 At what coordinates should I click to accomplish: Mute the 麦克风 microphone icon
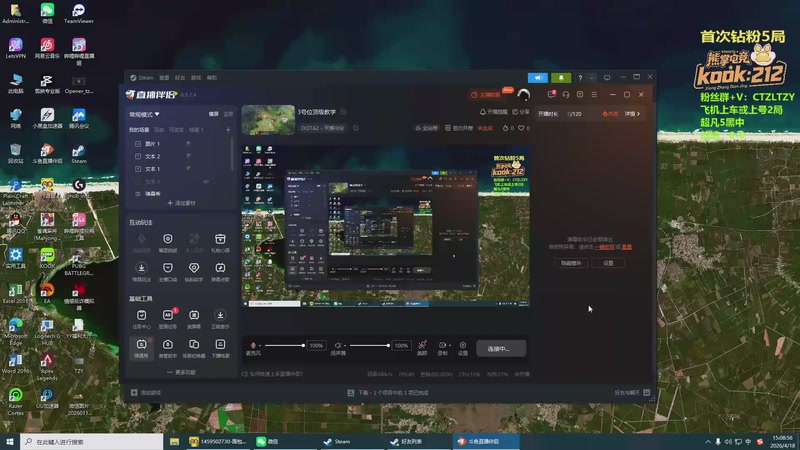click(253, 345)
